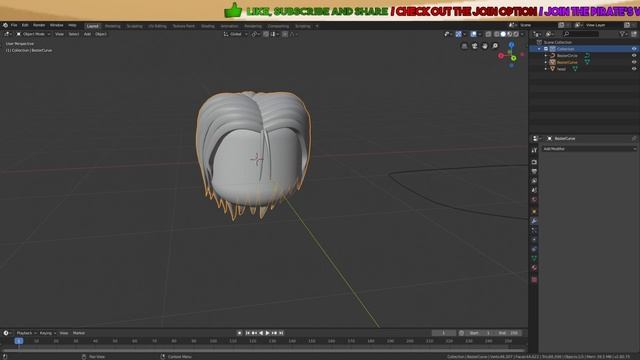Image resolution: width=640 pixels, height=360 pixels.
Task: Expand the BezierCircle outliner item
Action: point(546,56)
